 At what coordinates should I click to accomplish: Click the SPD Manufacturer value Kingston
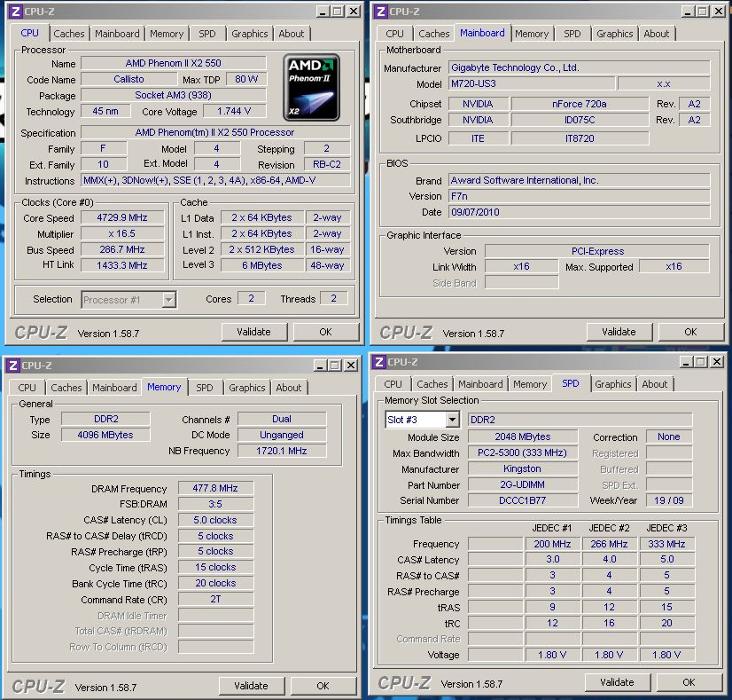pyautogui.click(x=522, y=469)
